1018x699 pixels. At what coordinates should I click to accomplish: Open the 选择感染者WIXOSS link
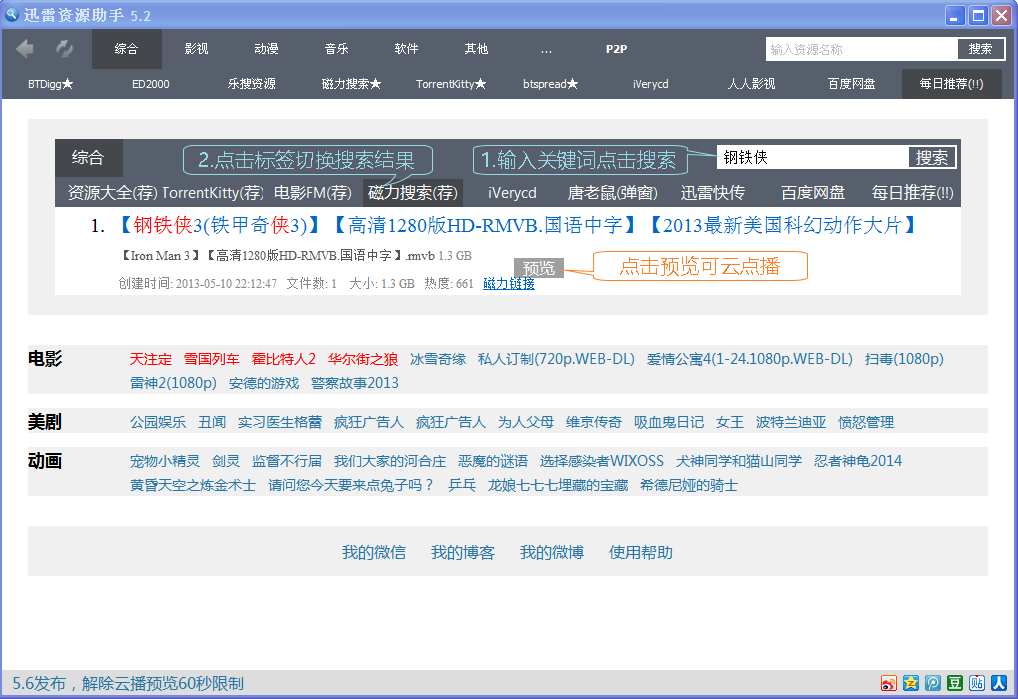click(602, 461)
